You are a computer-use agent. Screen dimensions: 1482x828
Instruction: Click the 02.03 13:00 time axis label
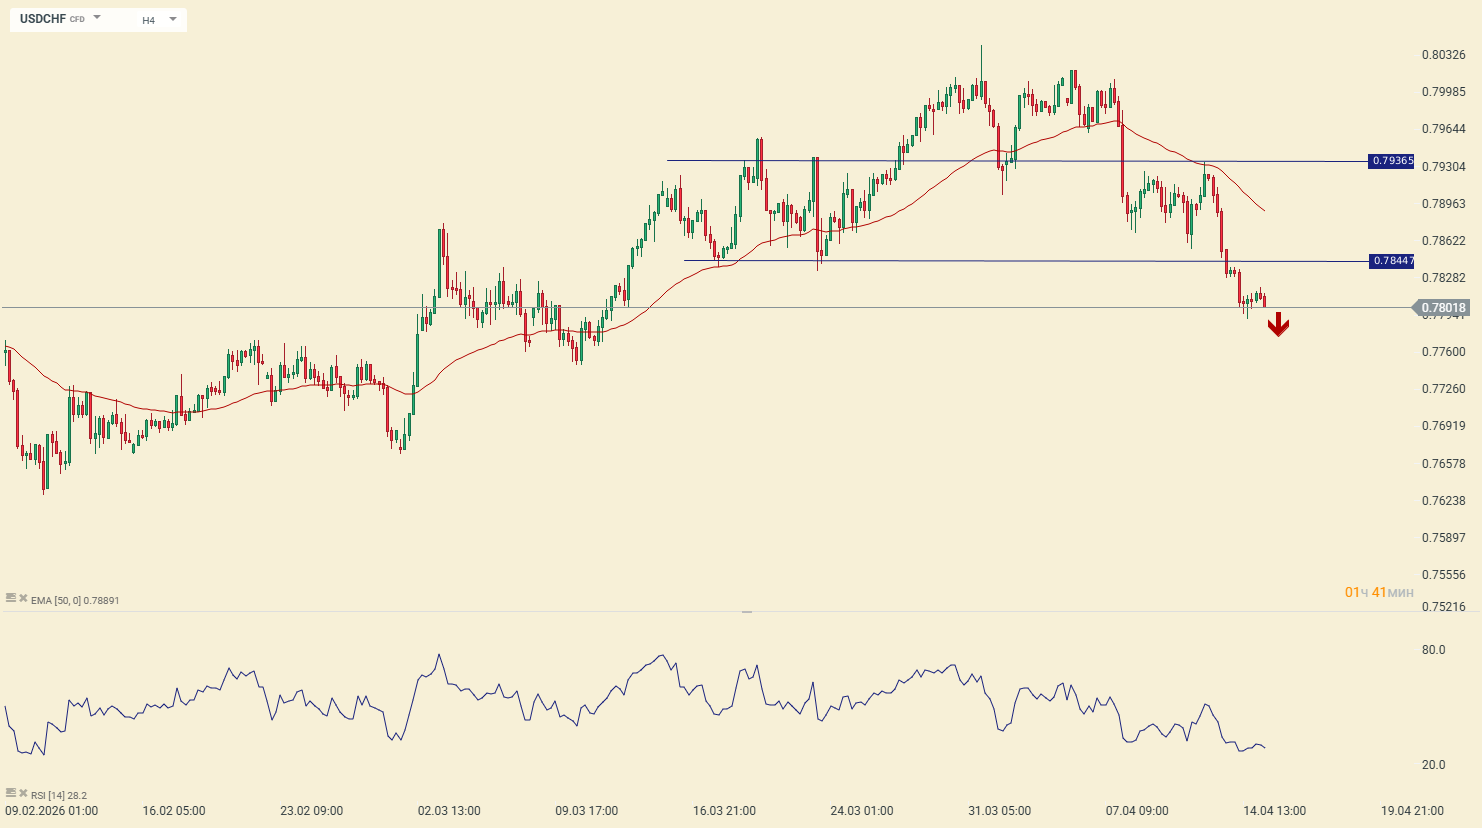pos(449,811)
